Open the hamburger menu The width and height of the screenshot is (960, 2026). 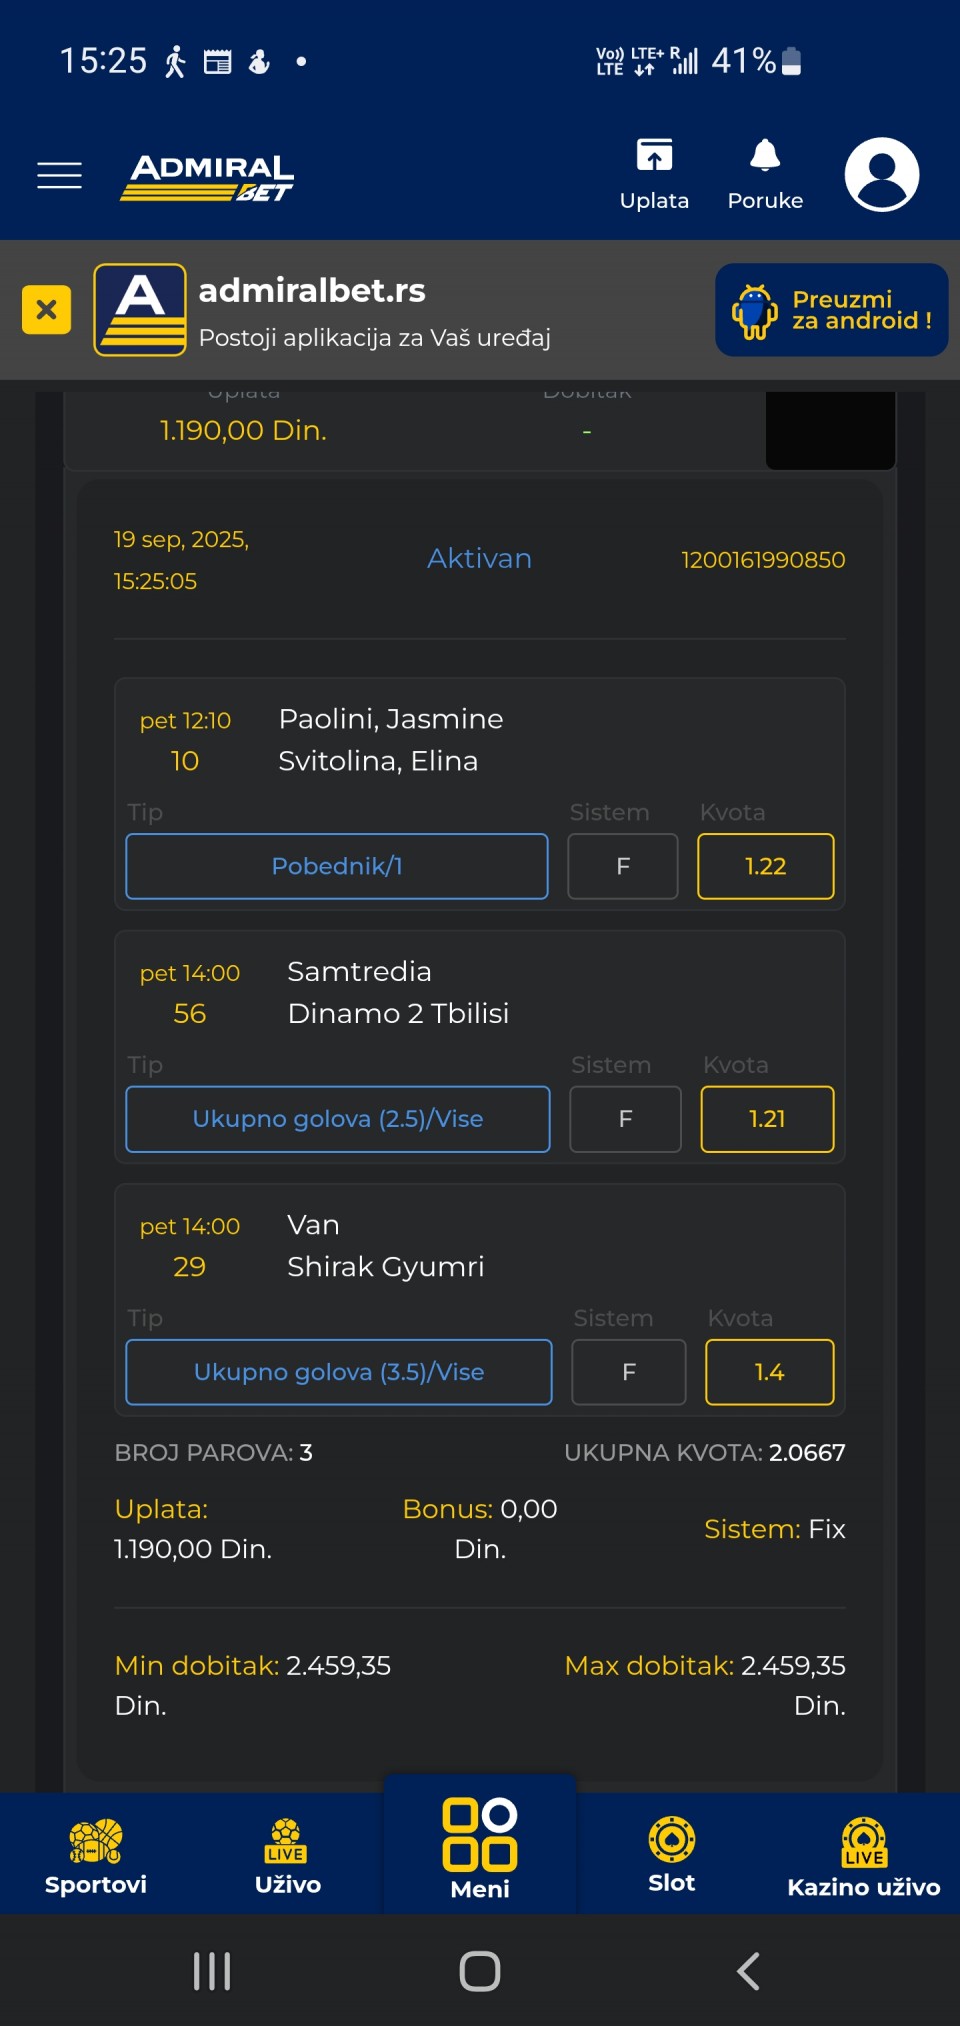59,175
